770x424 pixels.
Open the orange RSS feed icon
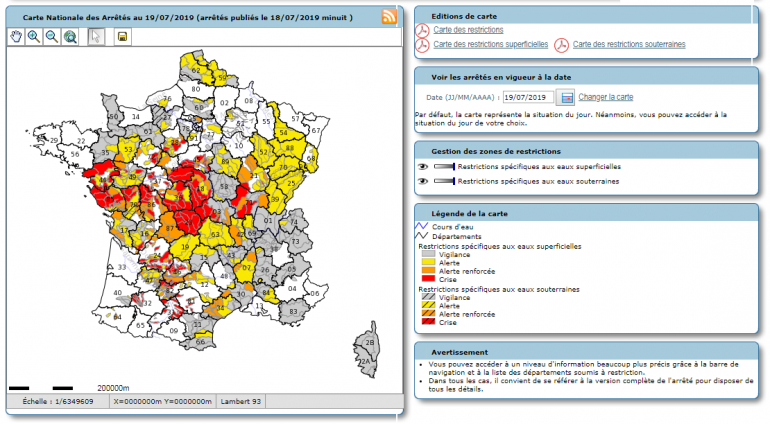[389, 16]
